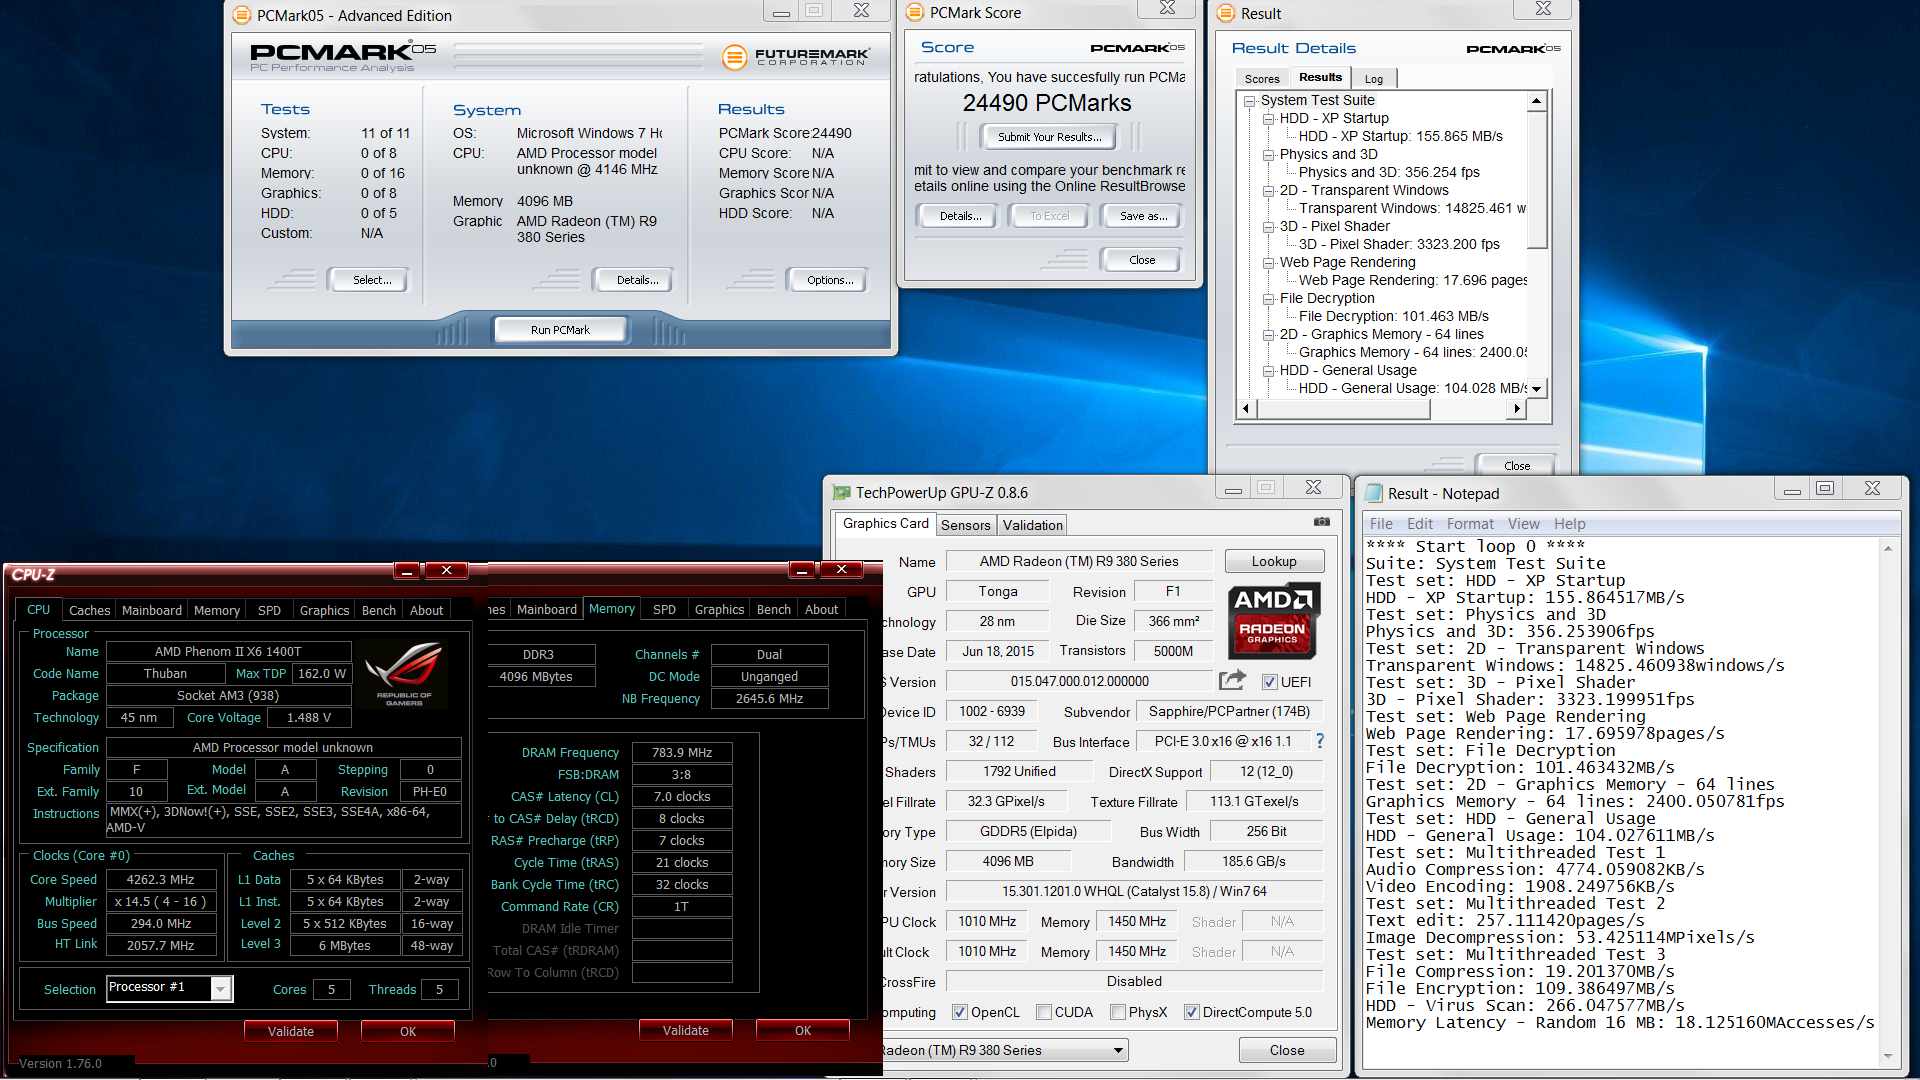Viewport: 1920px width, 1080px height.
Task: Collapse the HDD - XP Startup node
Action: pyautogui.click(x=1269, y=119)
